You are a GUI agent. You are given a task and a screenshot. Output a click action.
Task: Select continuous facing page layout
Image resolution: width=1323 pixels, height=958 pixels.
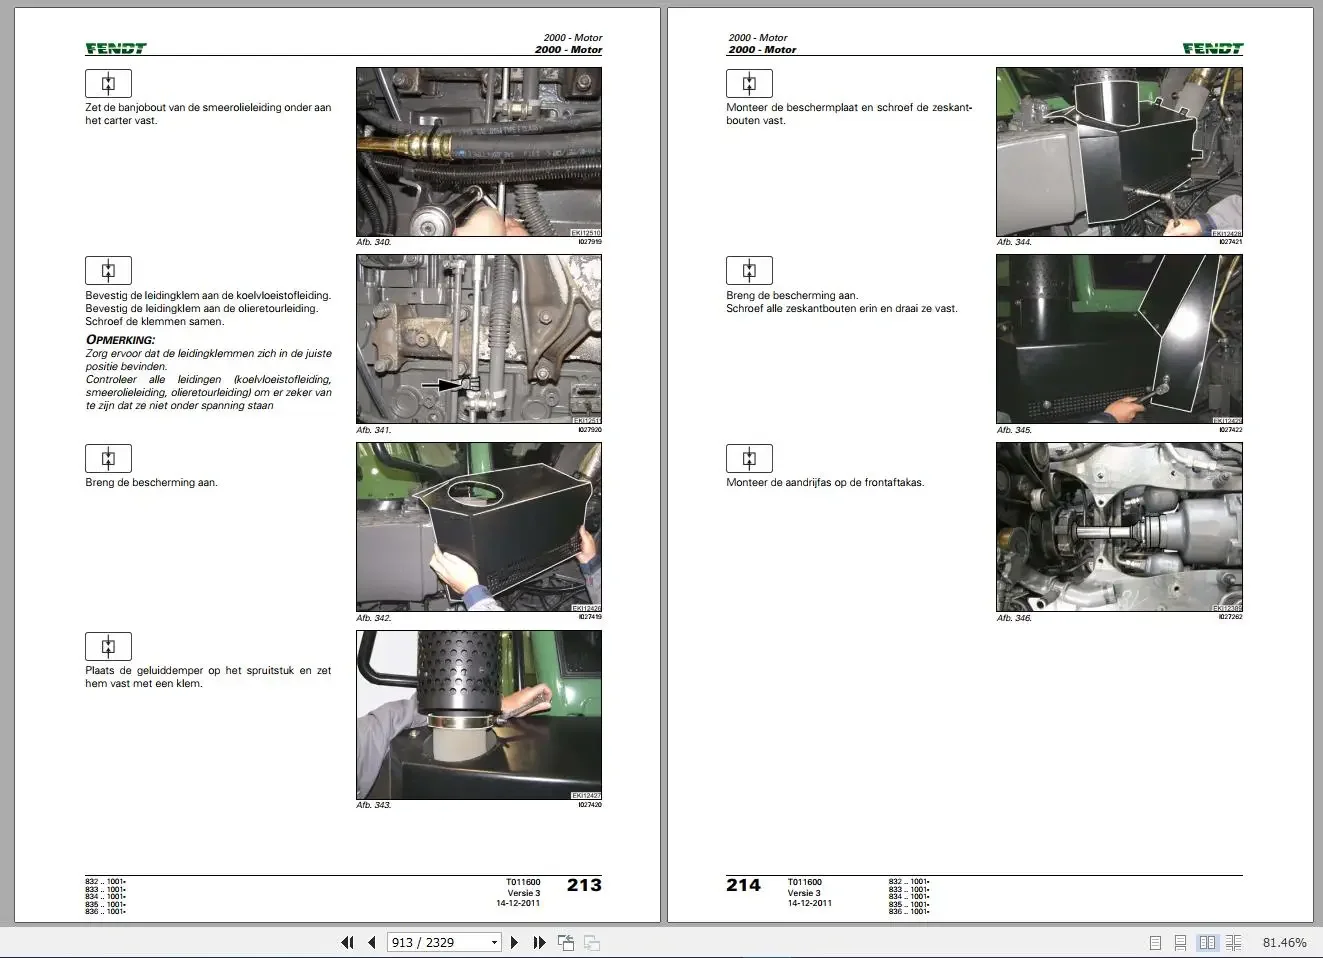coord(1234,942)
